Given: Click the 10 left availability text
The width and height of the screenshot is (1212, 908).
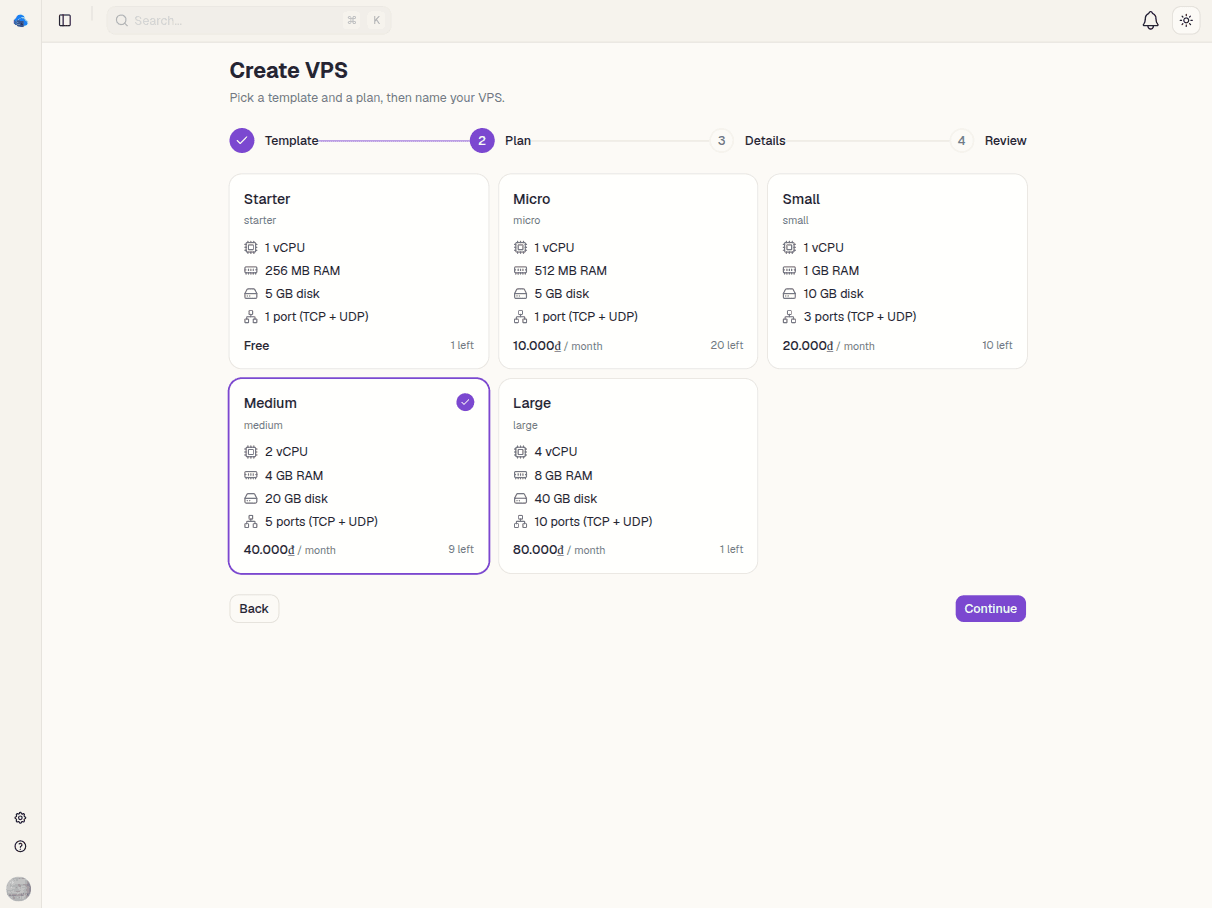Looking at the screenshot, I should pyautogui.click(x=997, y=346).
